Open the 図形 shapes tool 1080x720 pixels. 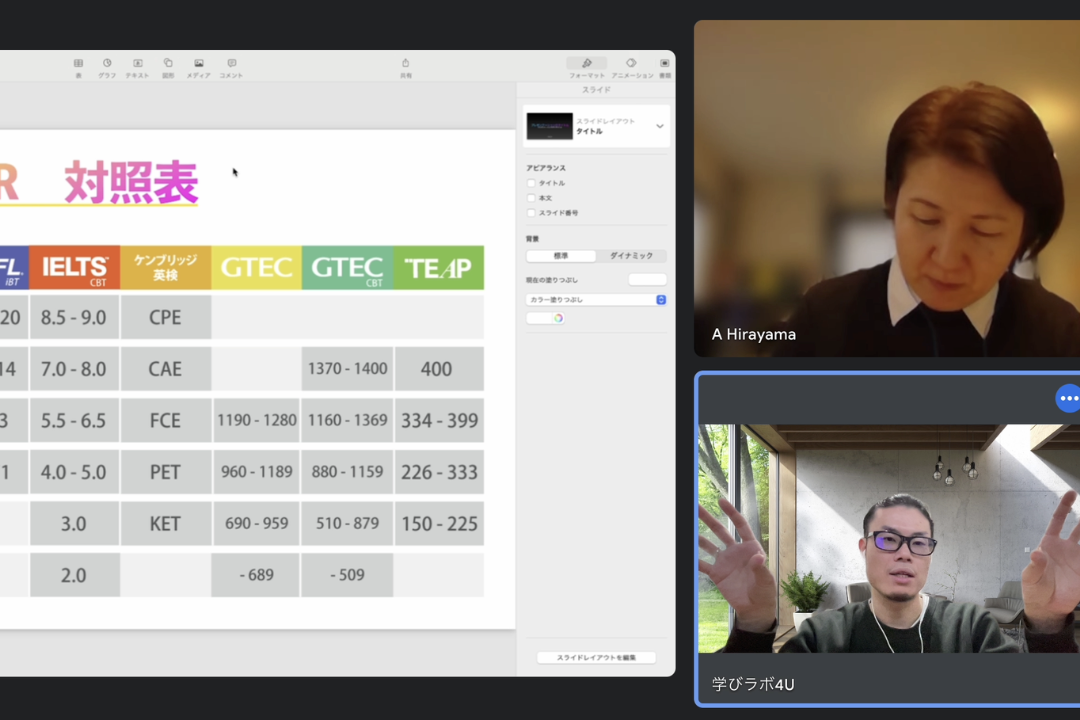coord(168,68)
